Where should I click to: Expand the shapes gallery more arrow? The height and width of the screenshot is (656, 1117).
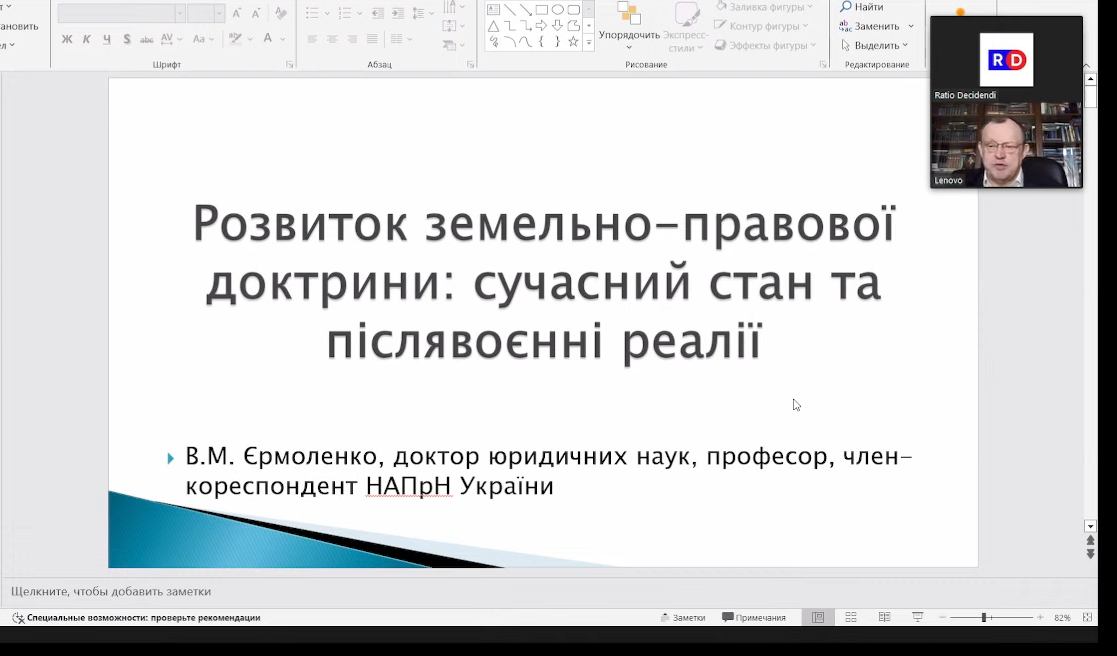(x=589, y=43)
